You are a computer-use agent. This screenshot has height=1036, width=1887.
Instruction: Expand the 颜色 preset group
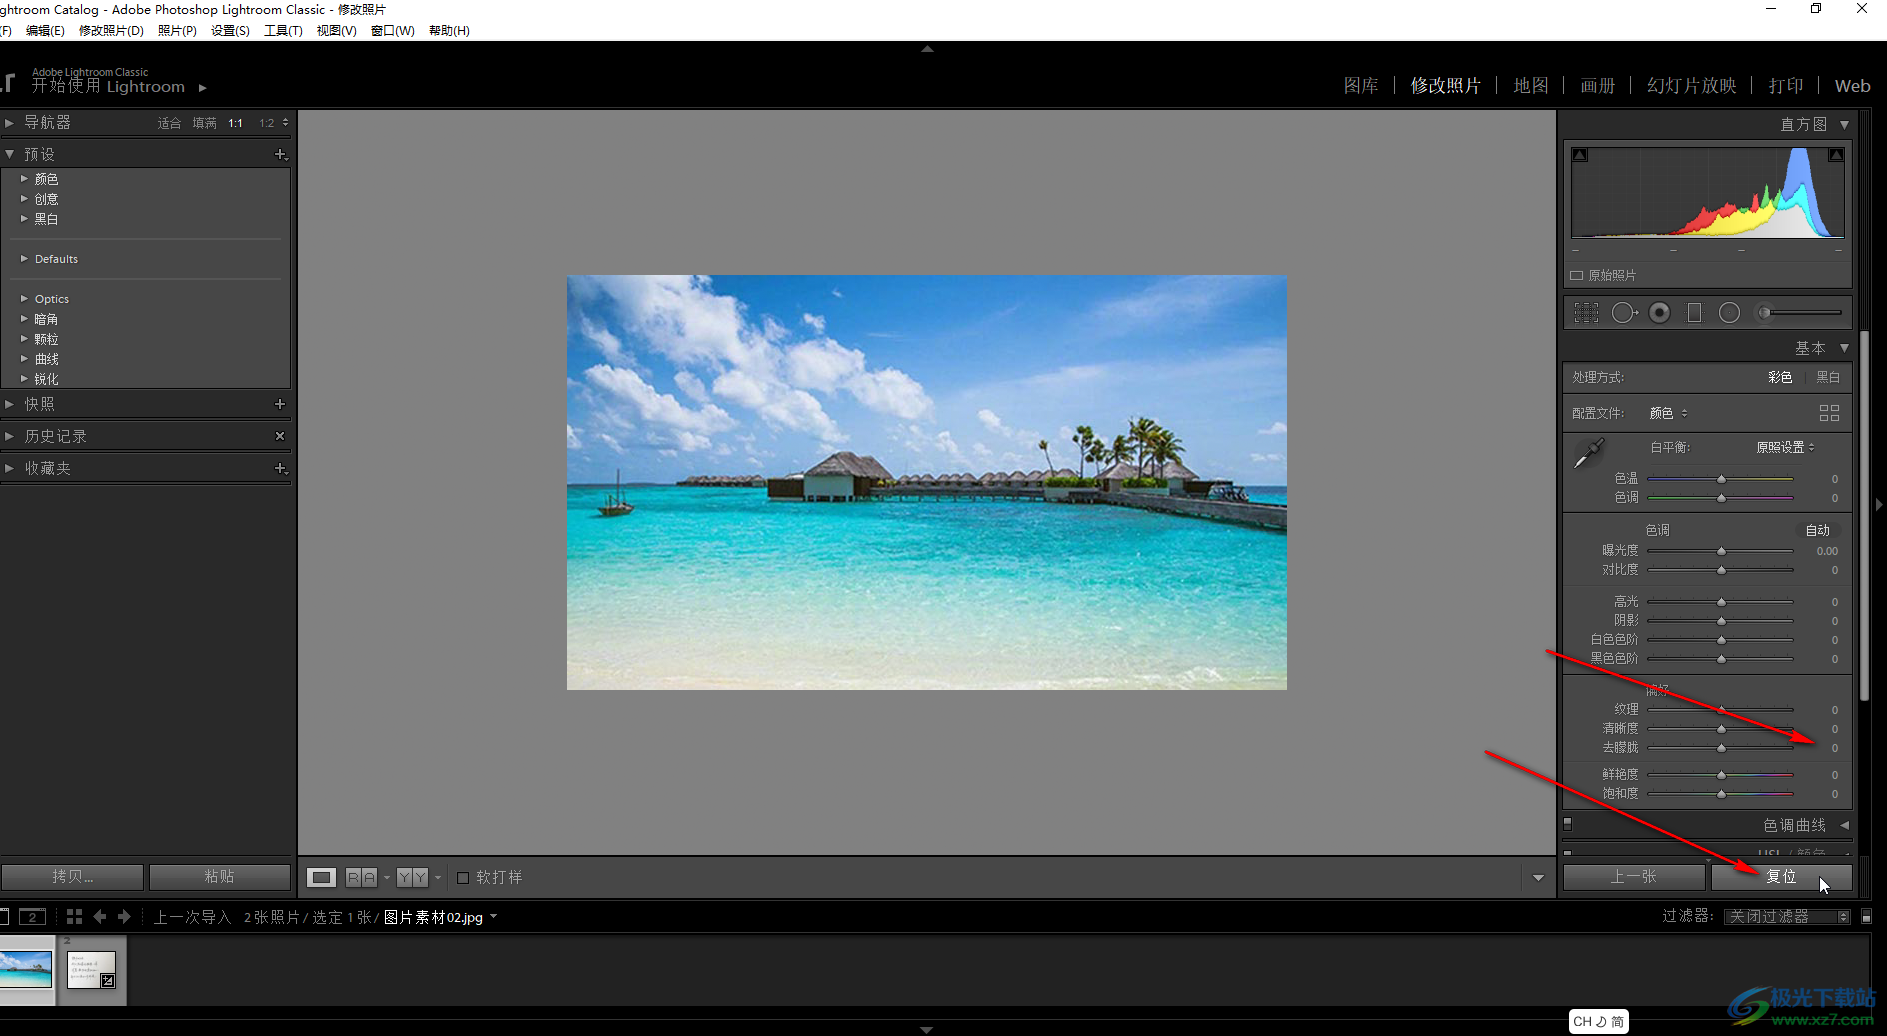[x=24, y=179]
